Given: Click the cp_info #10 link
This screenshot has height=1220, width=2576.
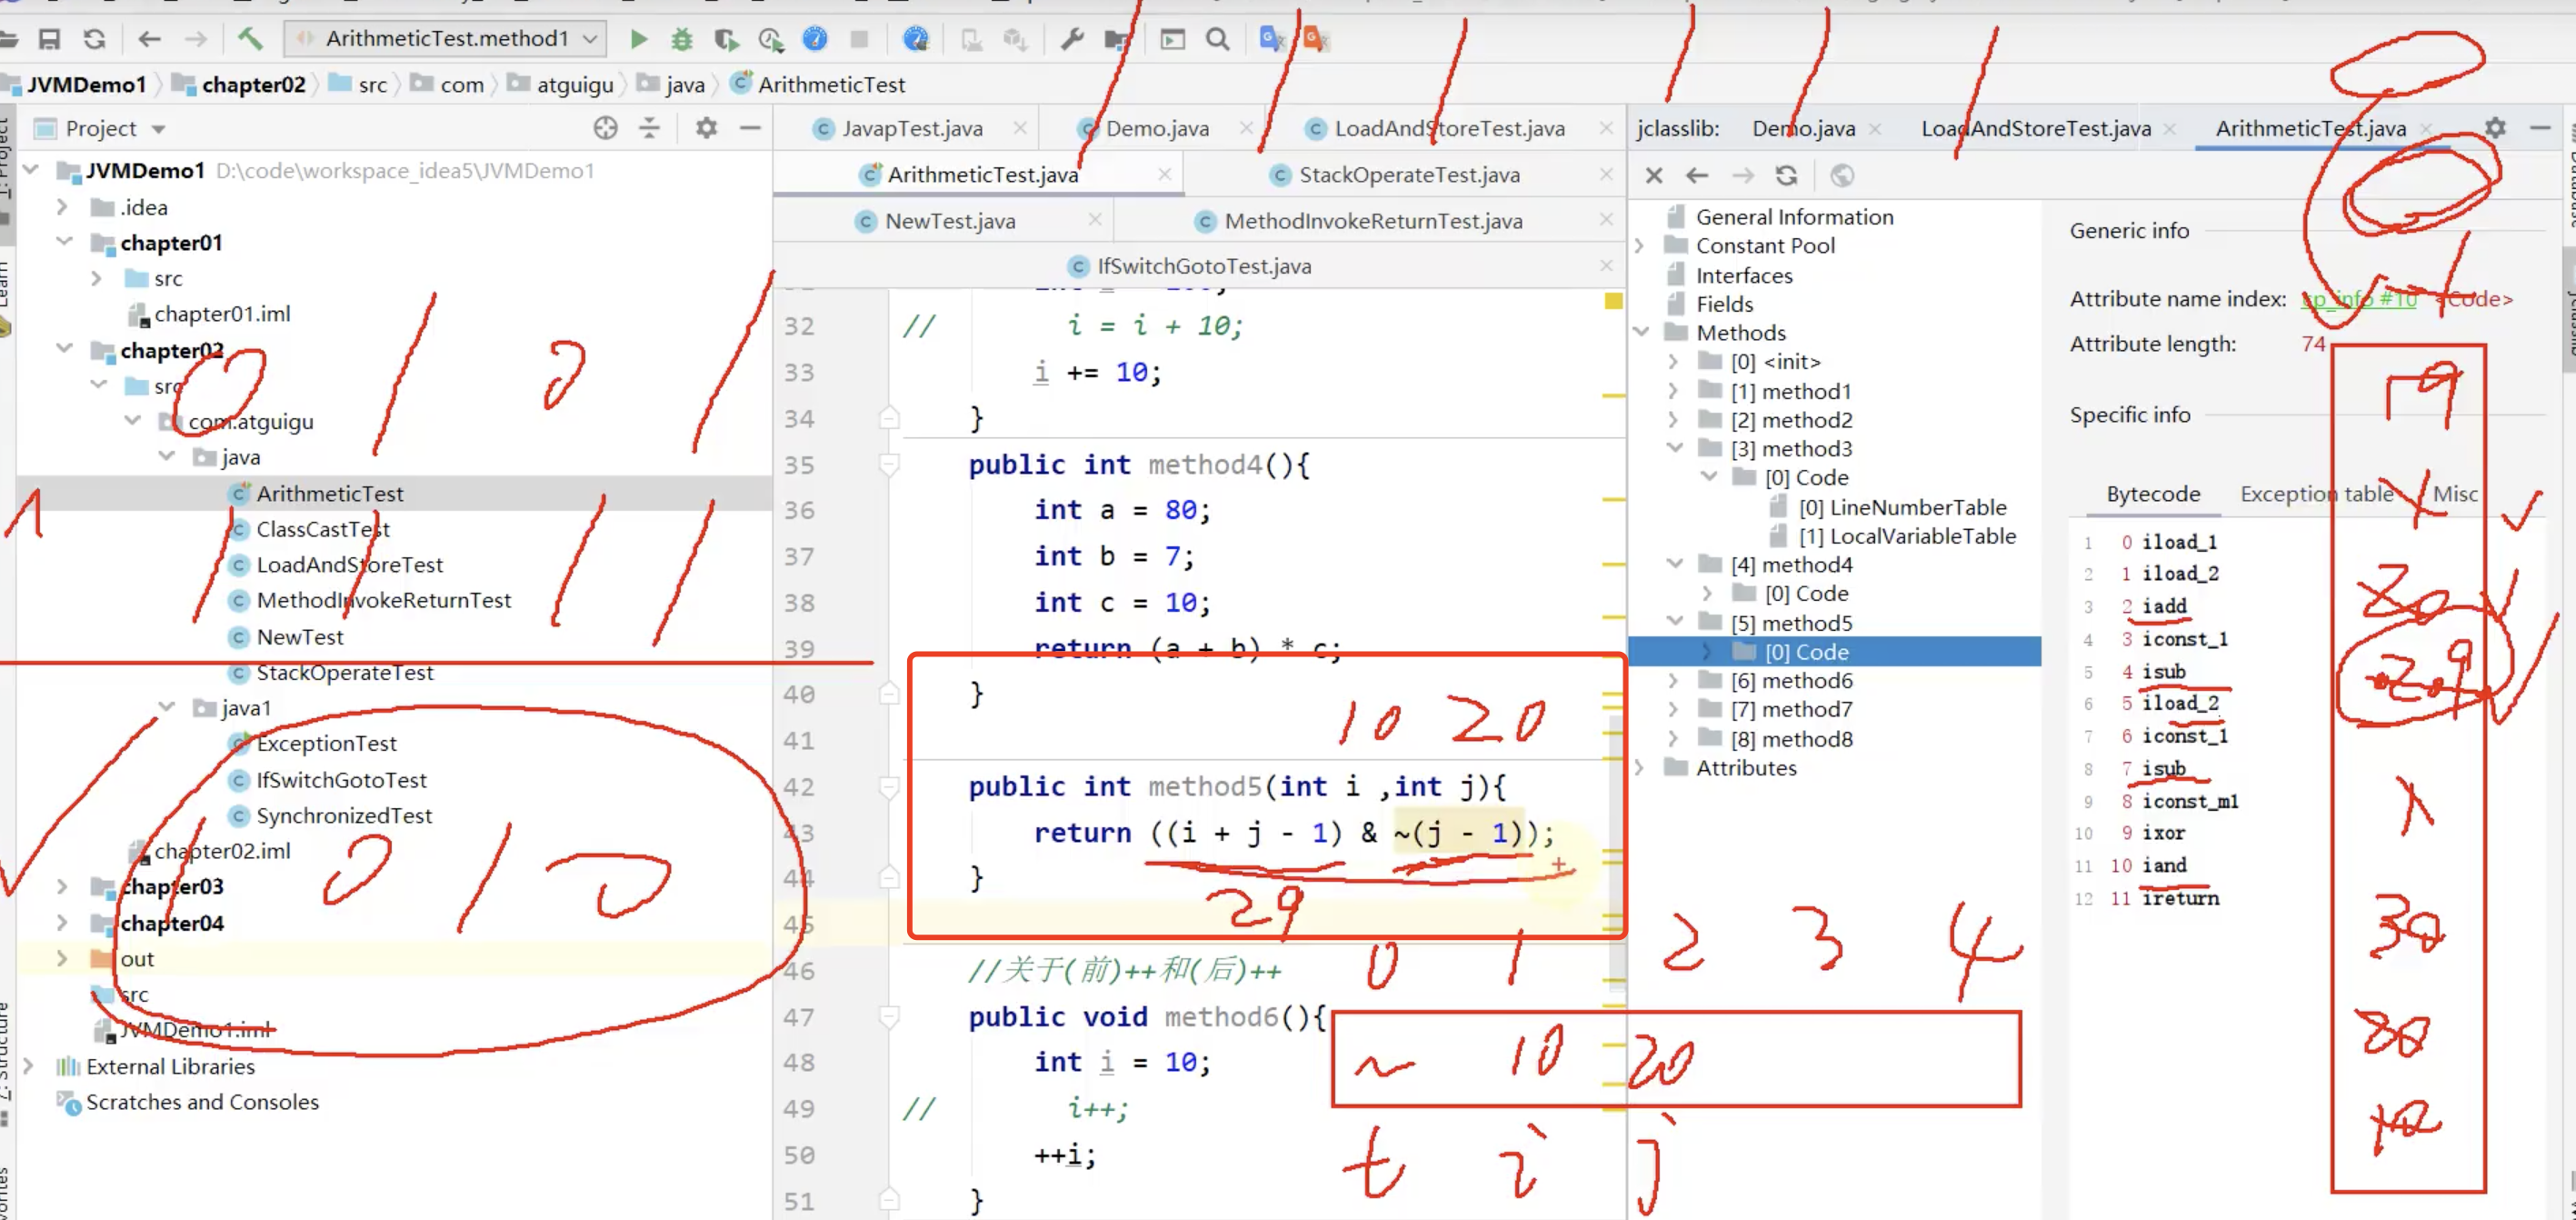Looking at the screenshot, I should 2358,299.
